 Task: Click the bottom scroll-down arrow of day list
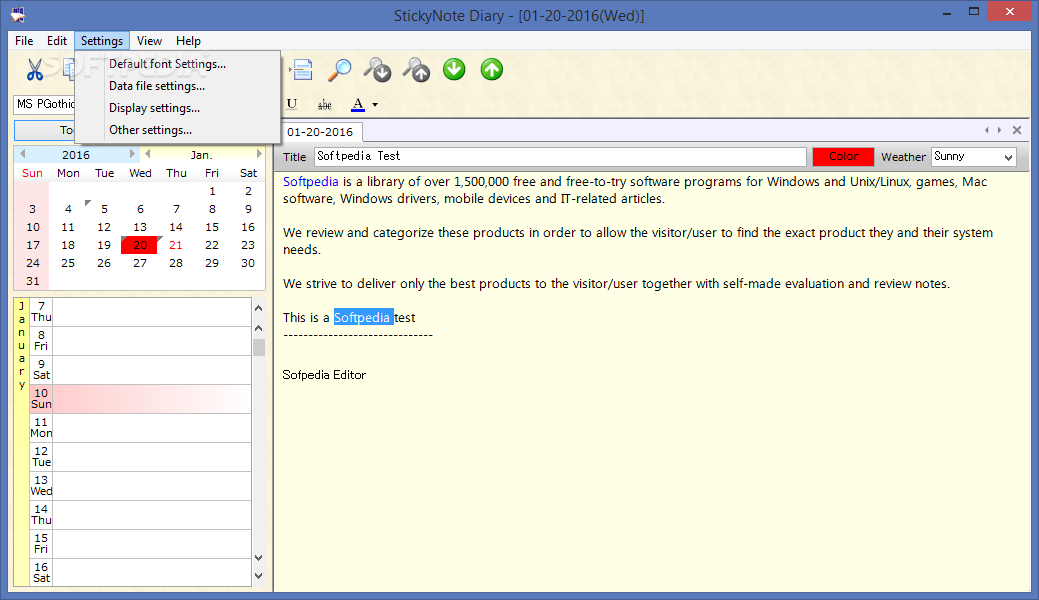(x=258, y=576)
